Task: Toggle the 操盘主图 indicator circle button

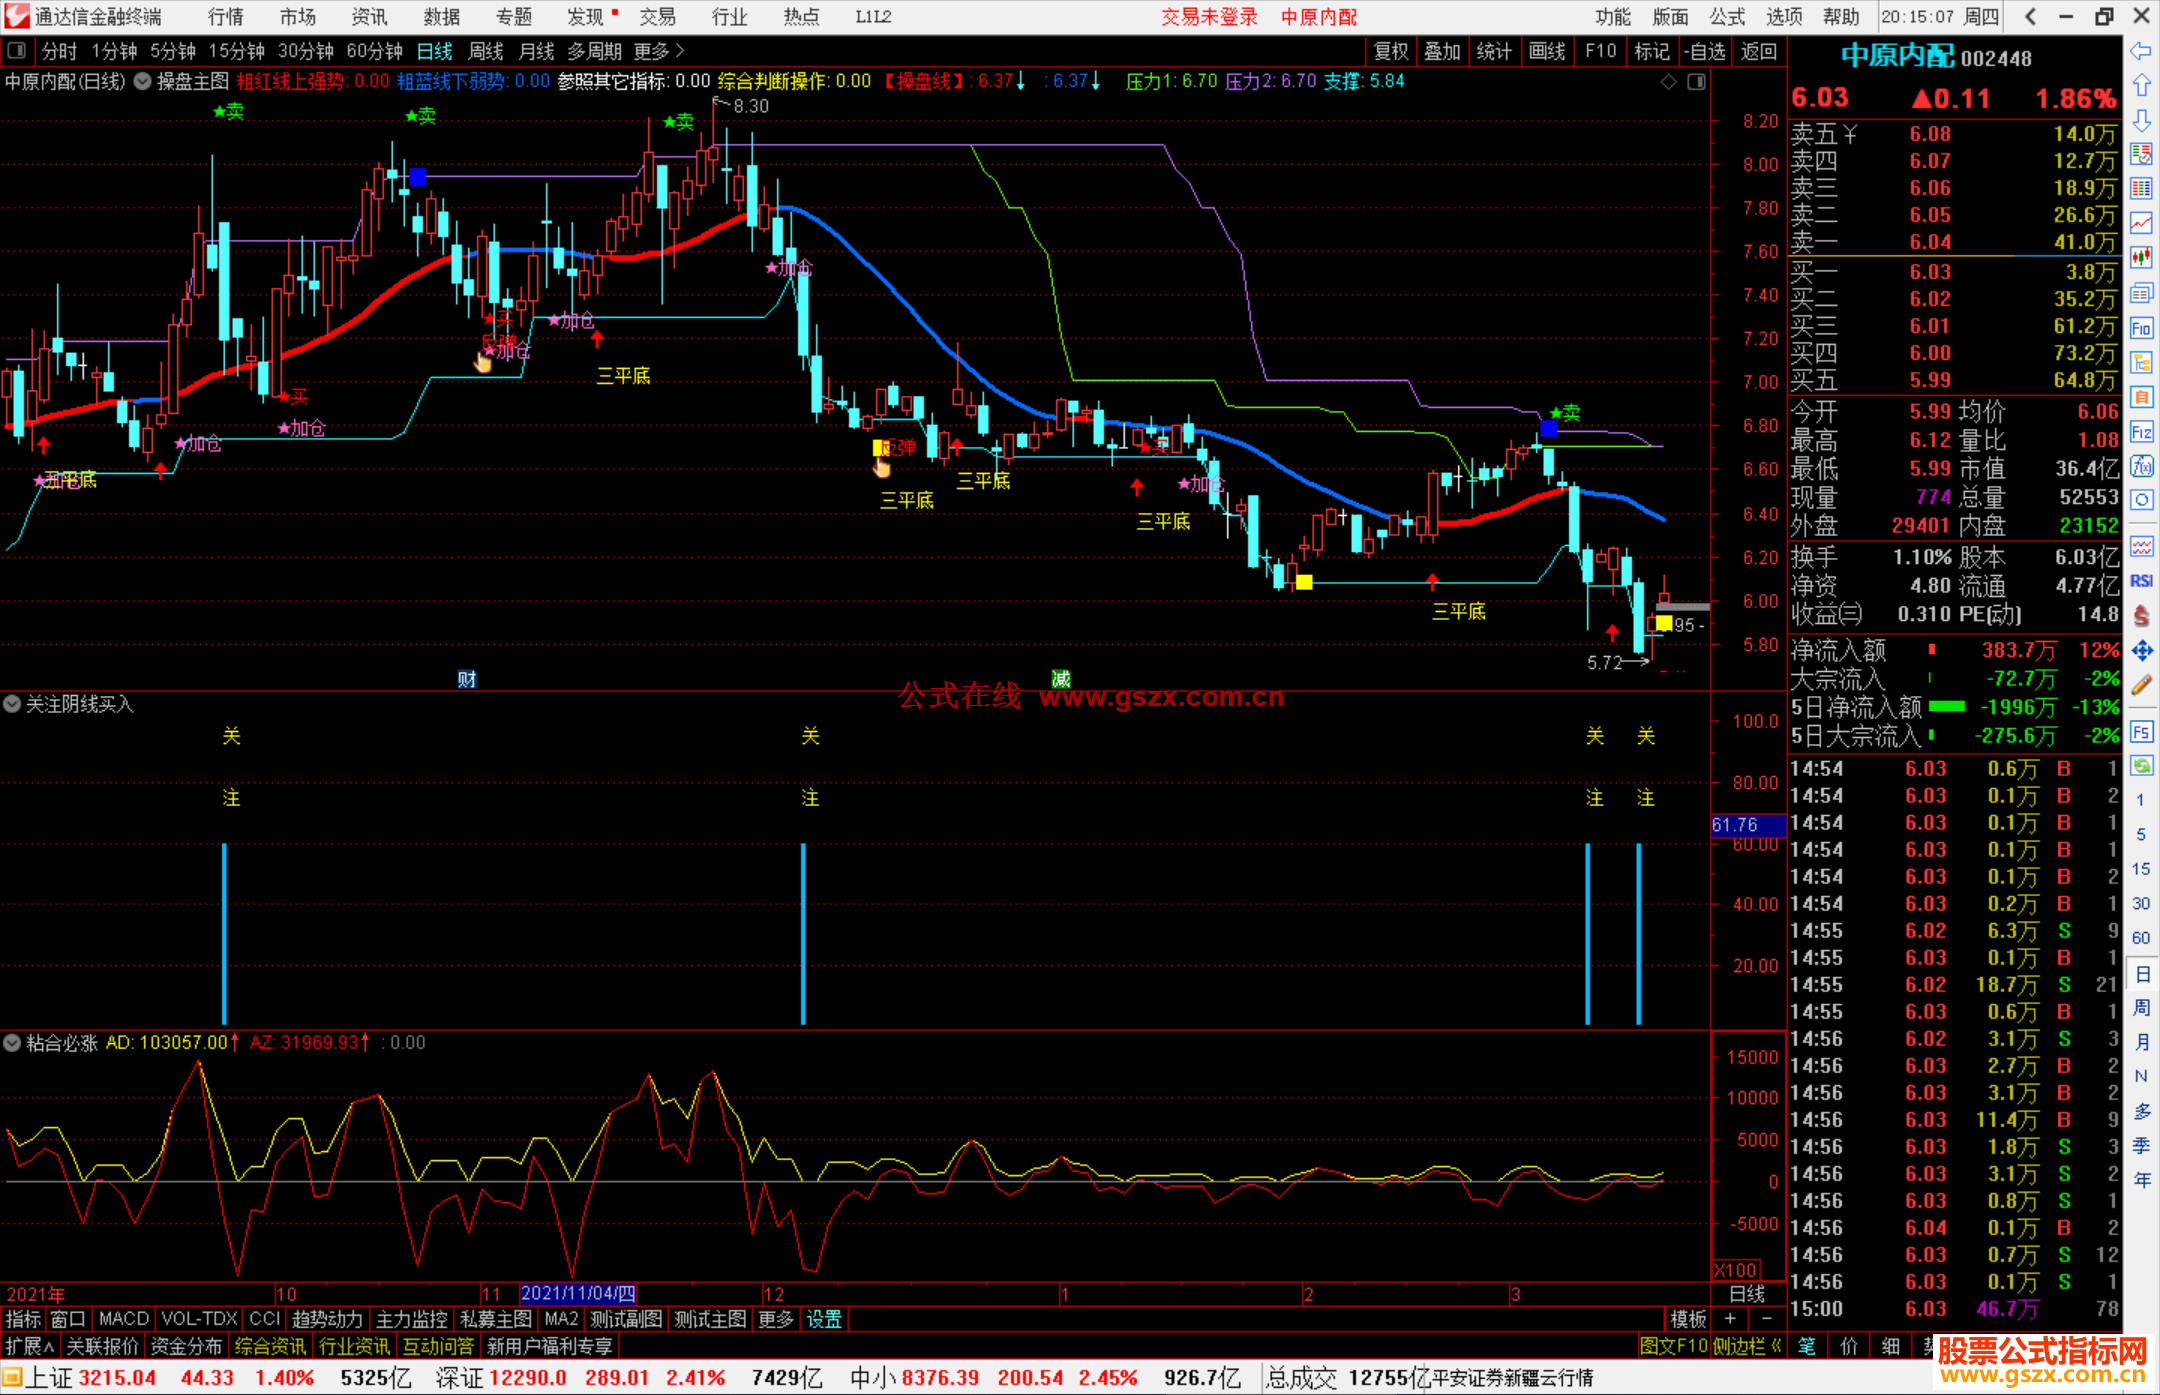Action: (x=143, y=81)
